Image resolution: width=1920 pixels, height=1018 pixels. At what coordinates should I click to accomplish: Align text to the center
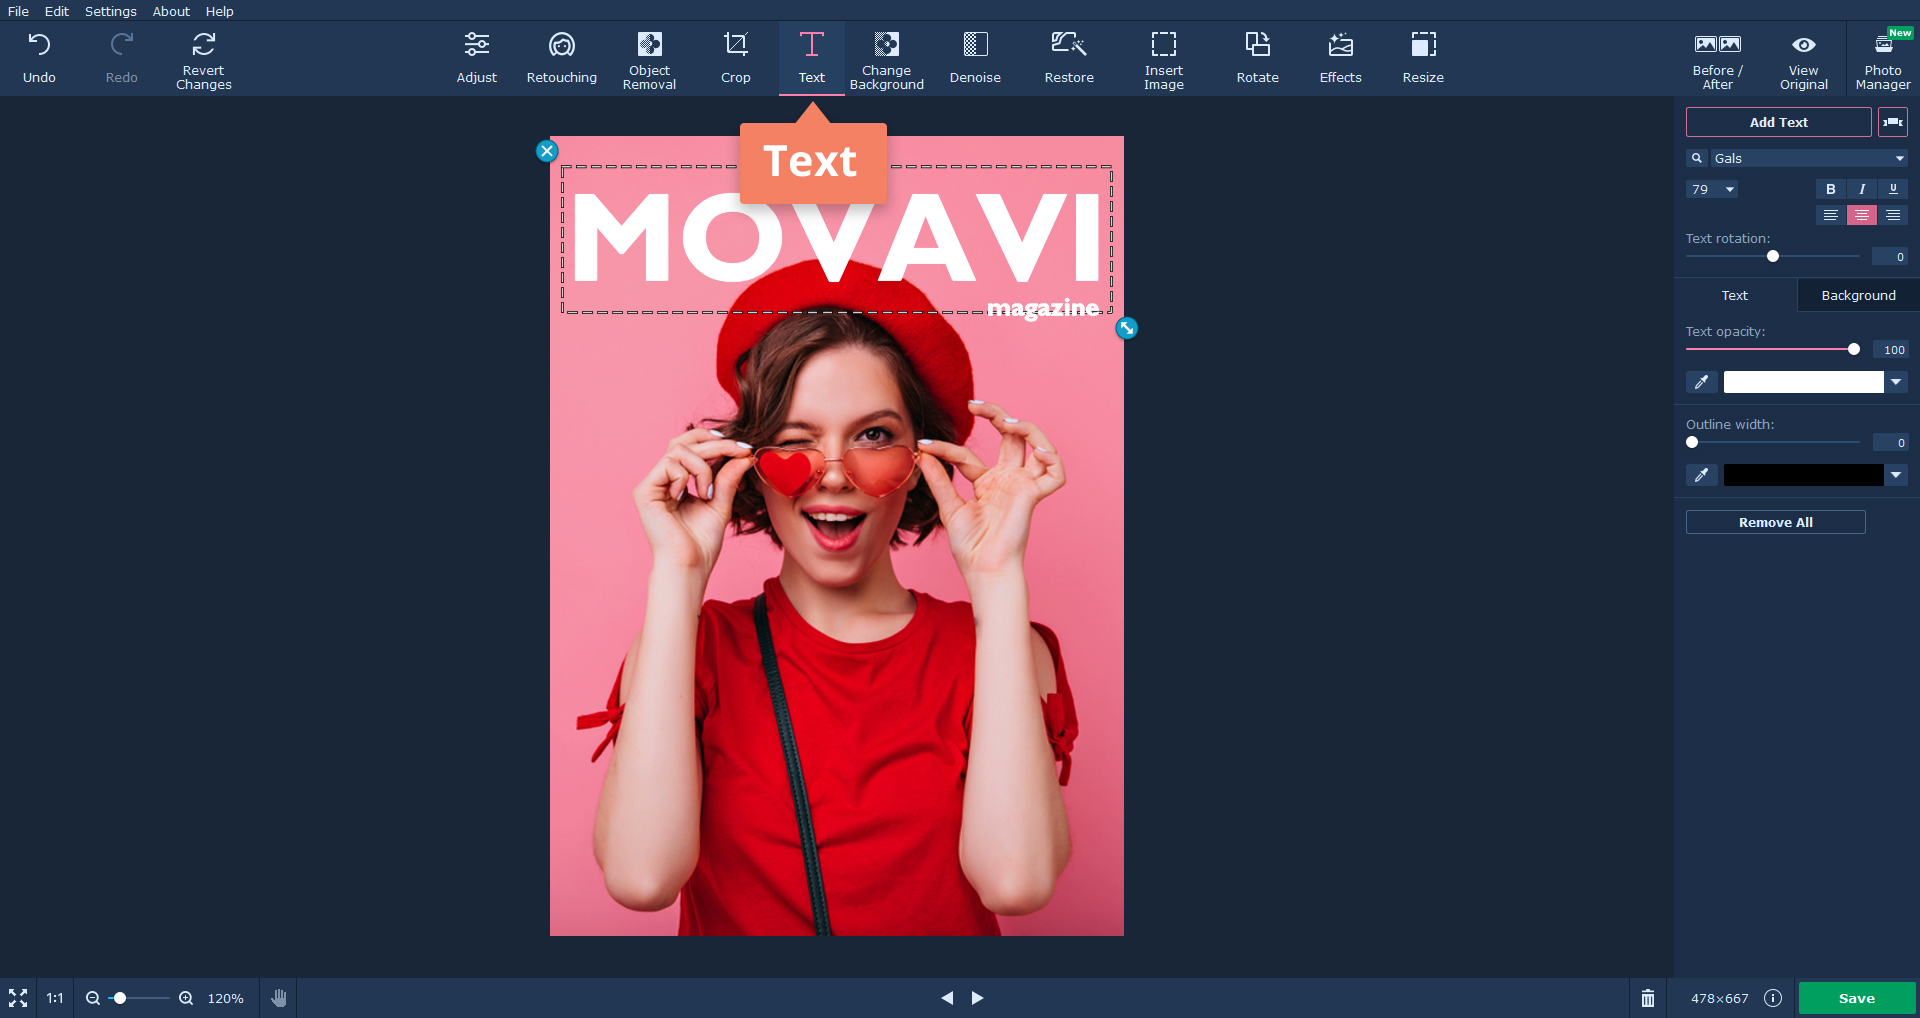[1862, 215]
